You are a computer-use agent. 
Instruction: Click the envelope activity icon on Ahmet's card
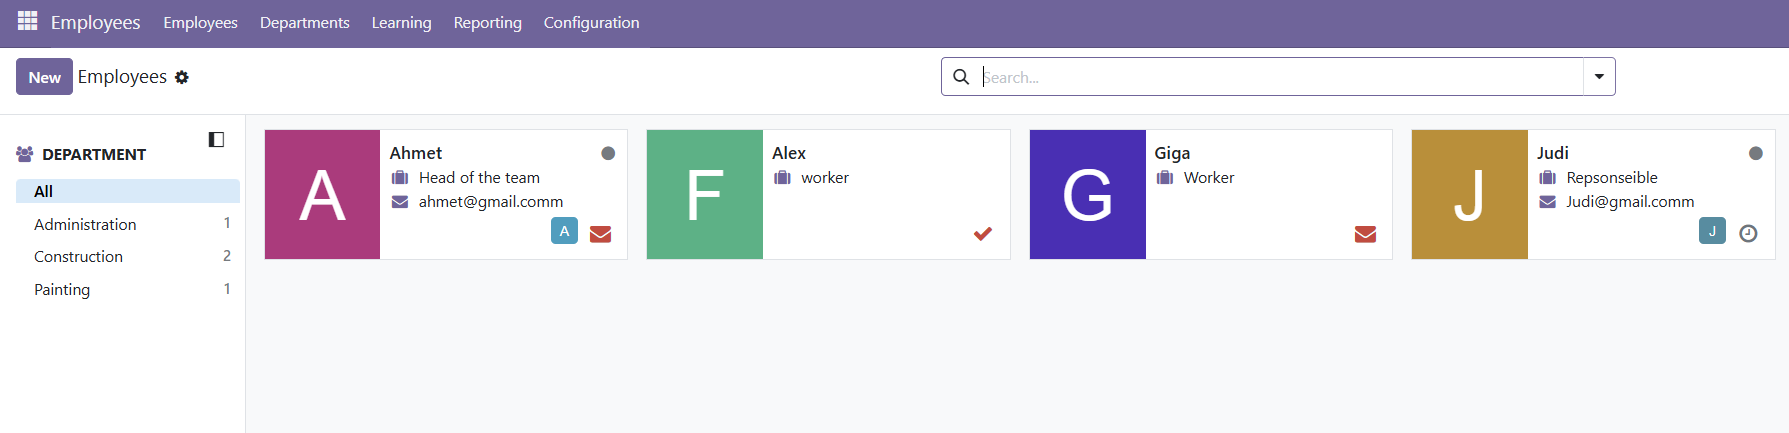(x=600, y=234)
